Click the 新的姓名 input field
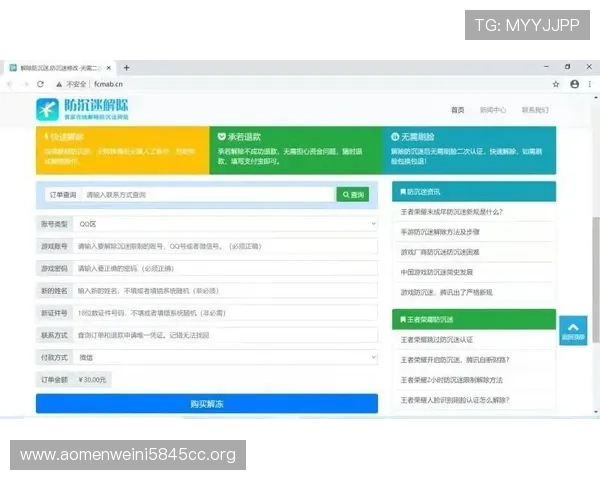 coord(226,291)
